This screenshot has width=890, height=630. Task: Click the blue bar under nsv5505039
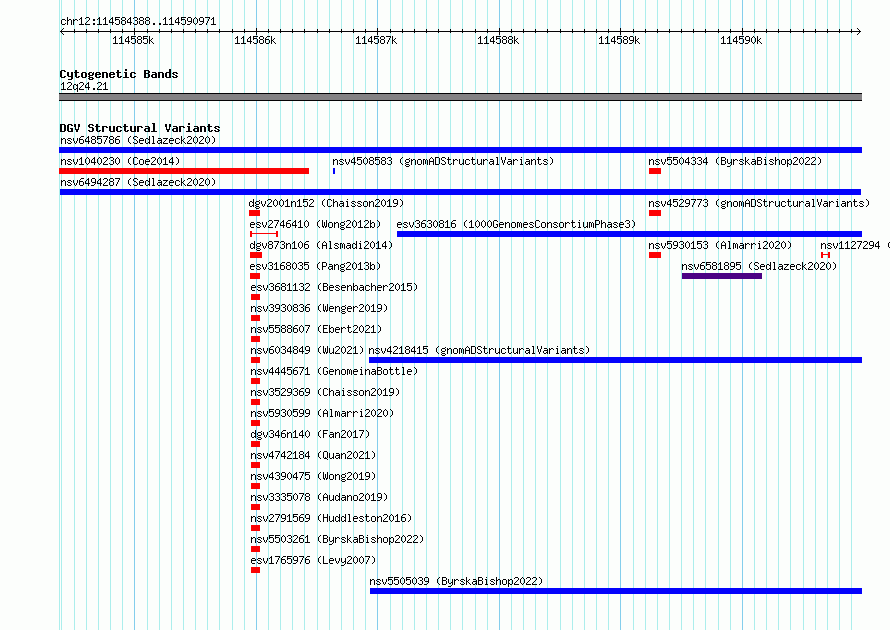616,591
